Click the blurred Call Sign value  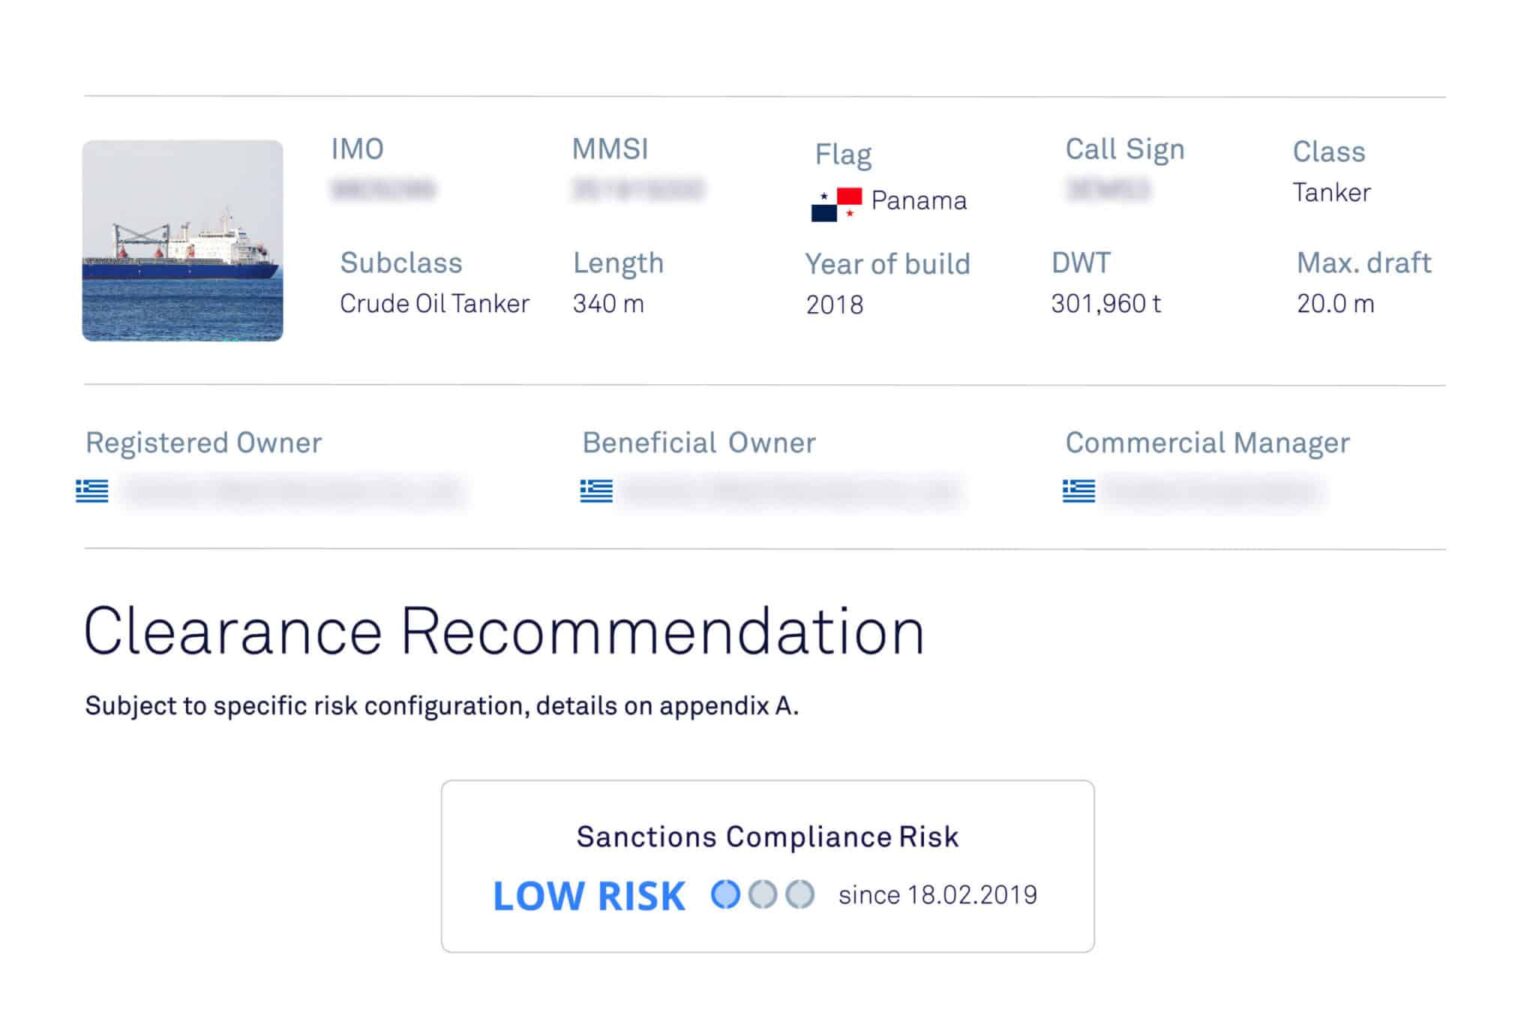(x=1108, y=189)
